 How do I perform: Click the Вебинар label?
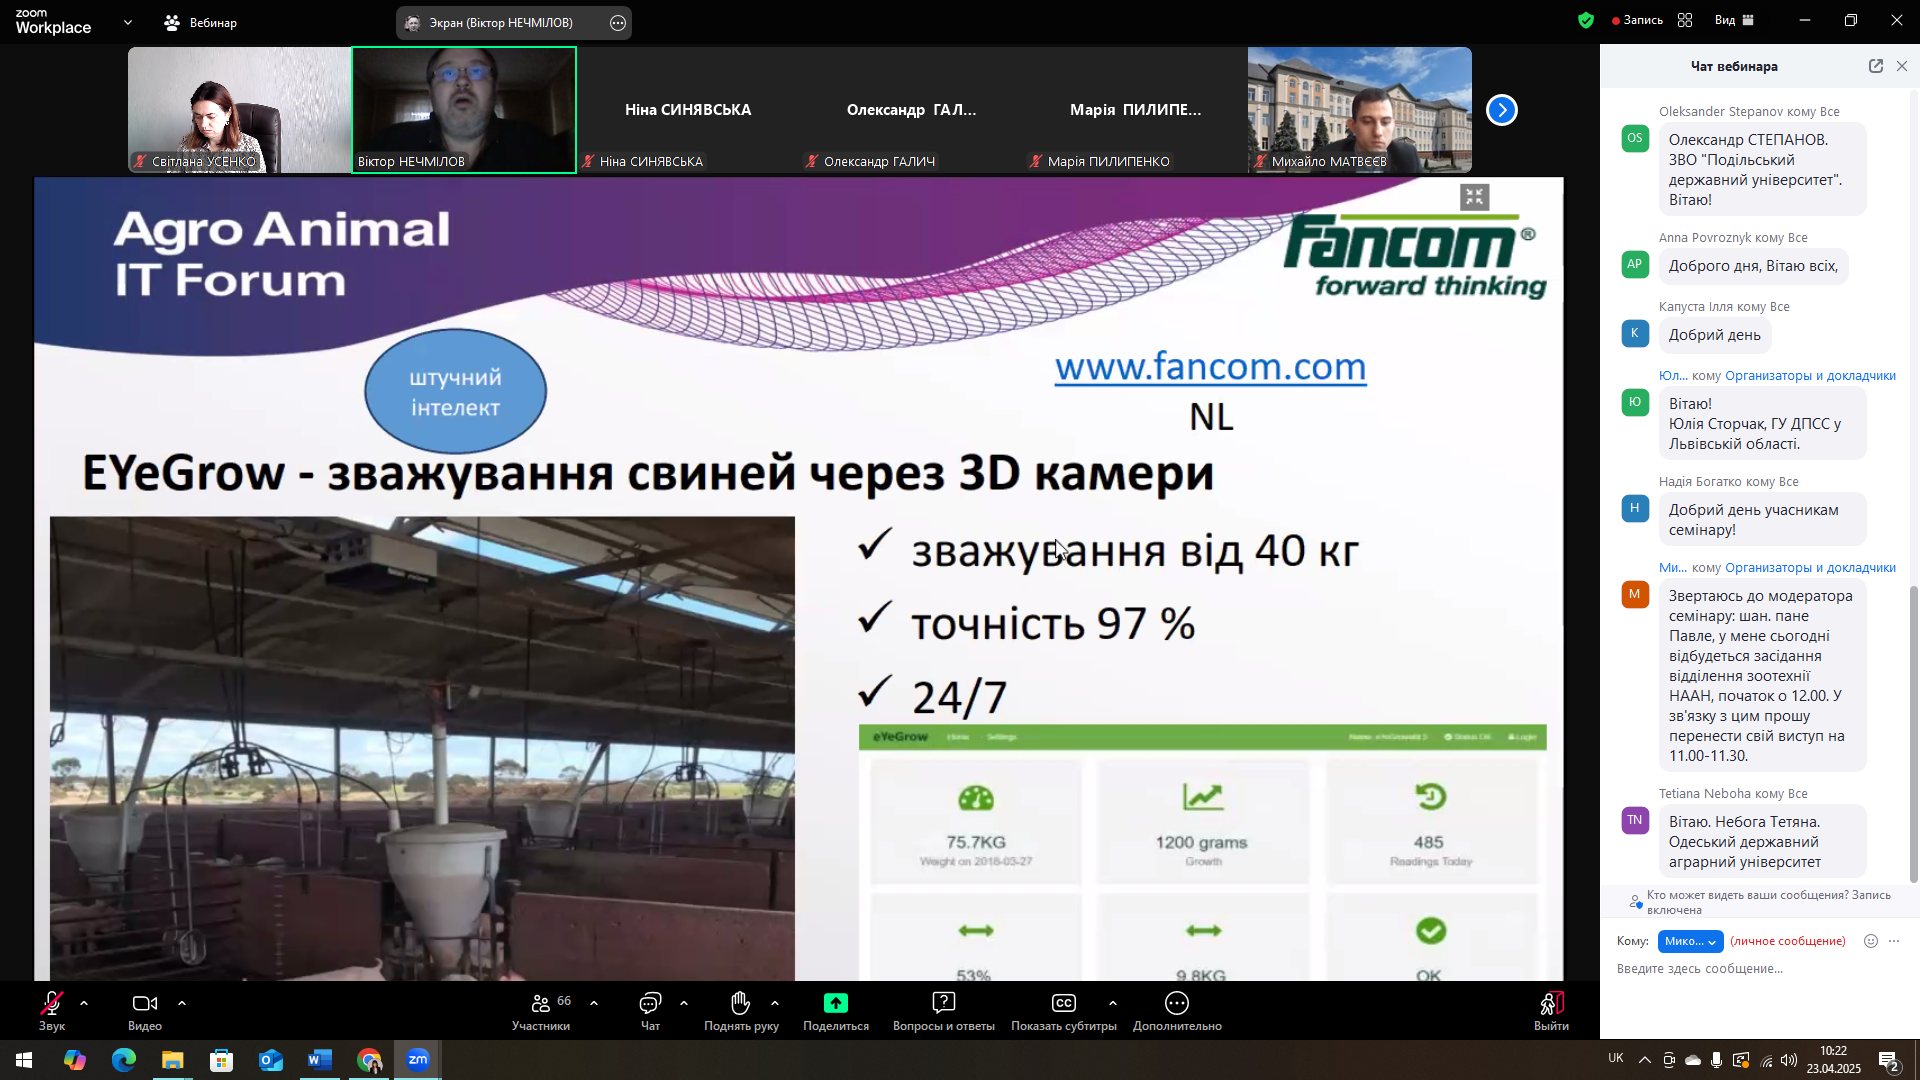point(213,22)
